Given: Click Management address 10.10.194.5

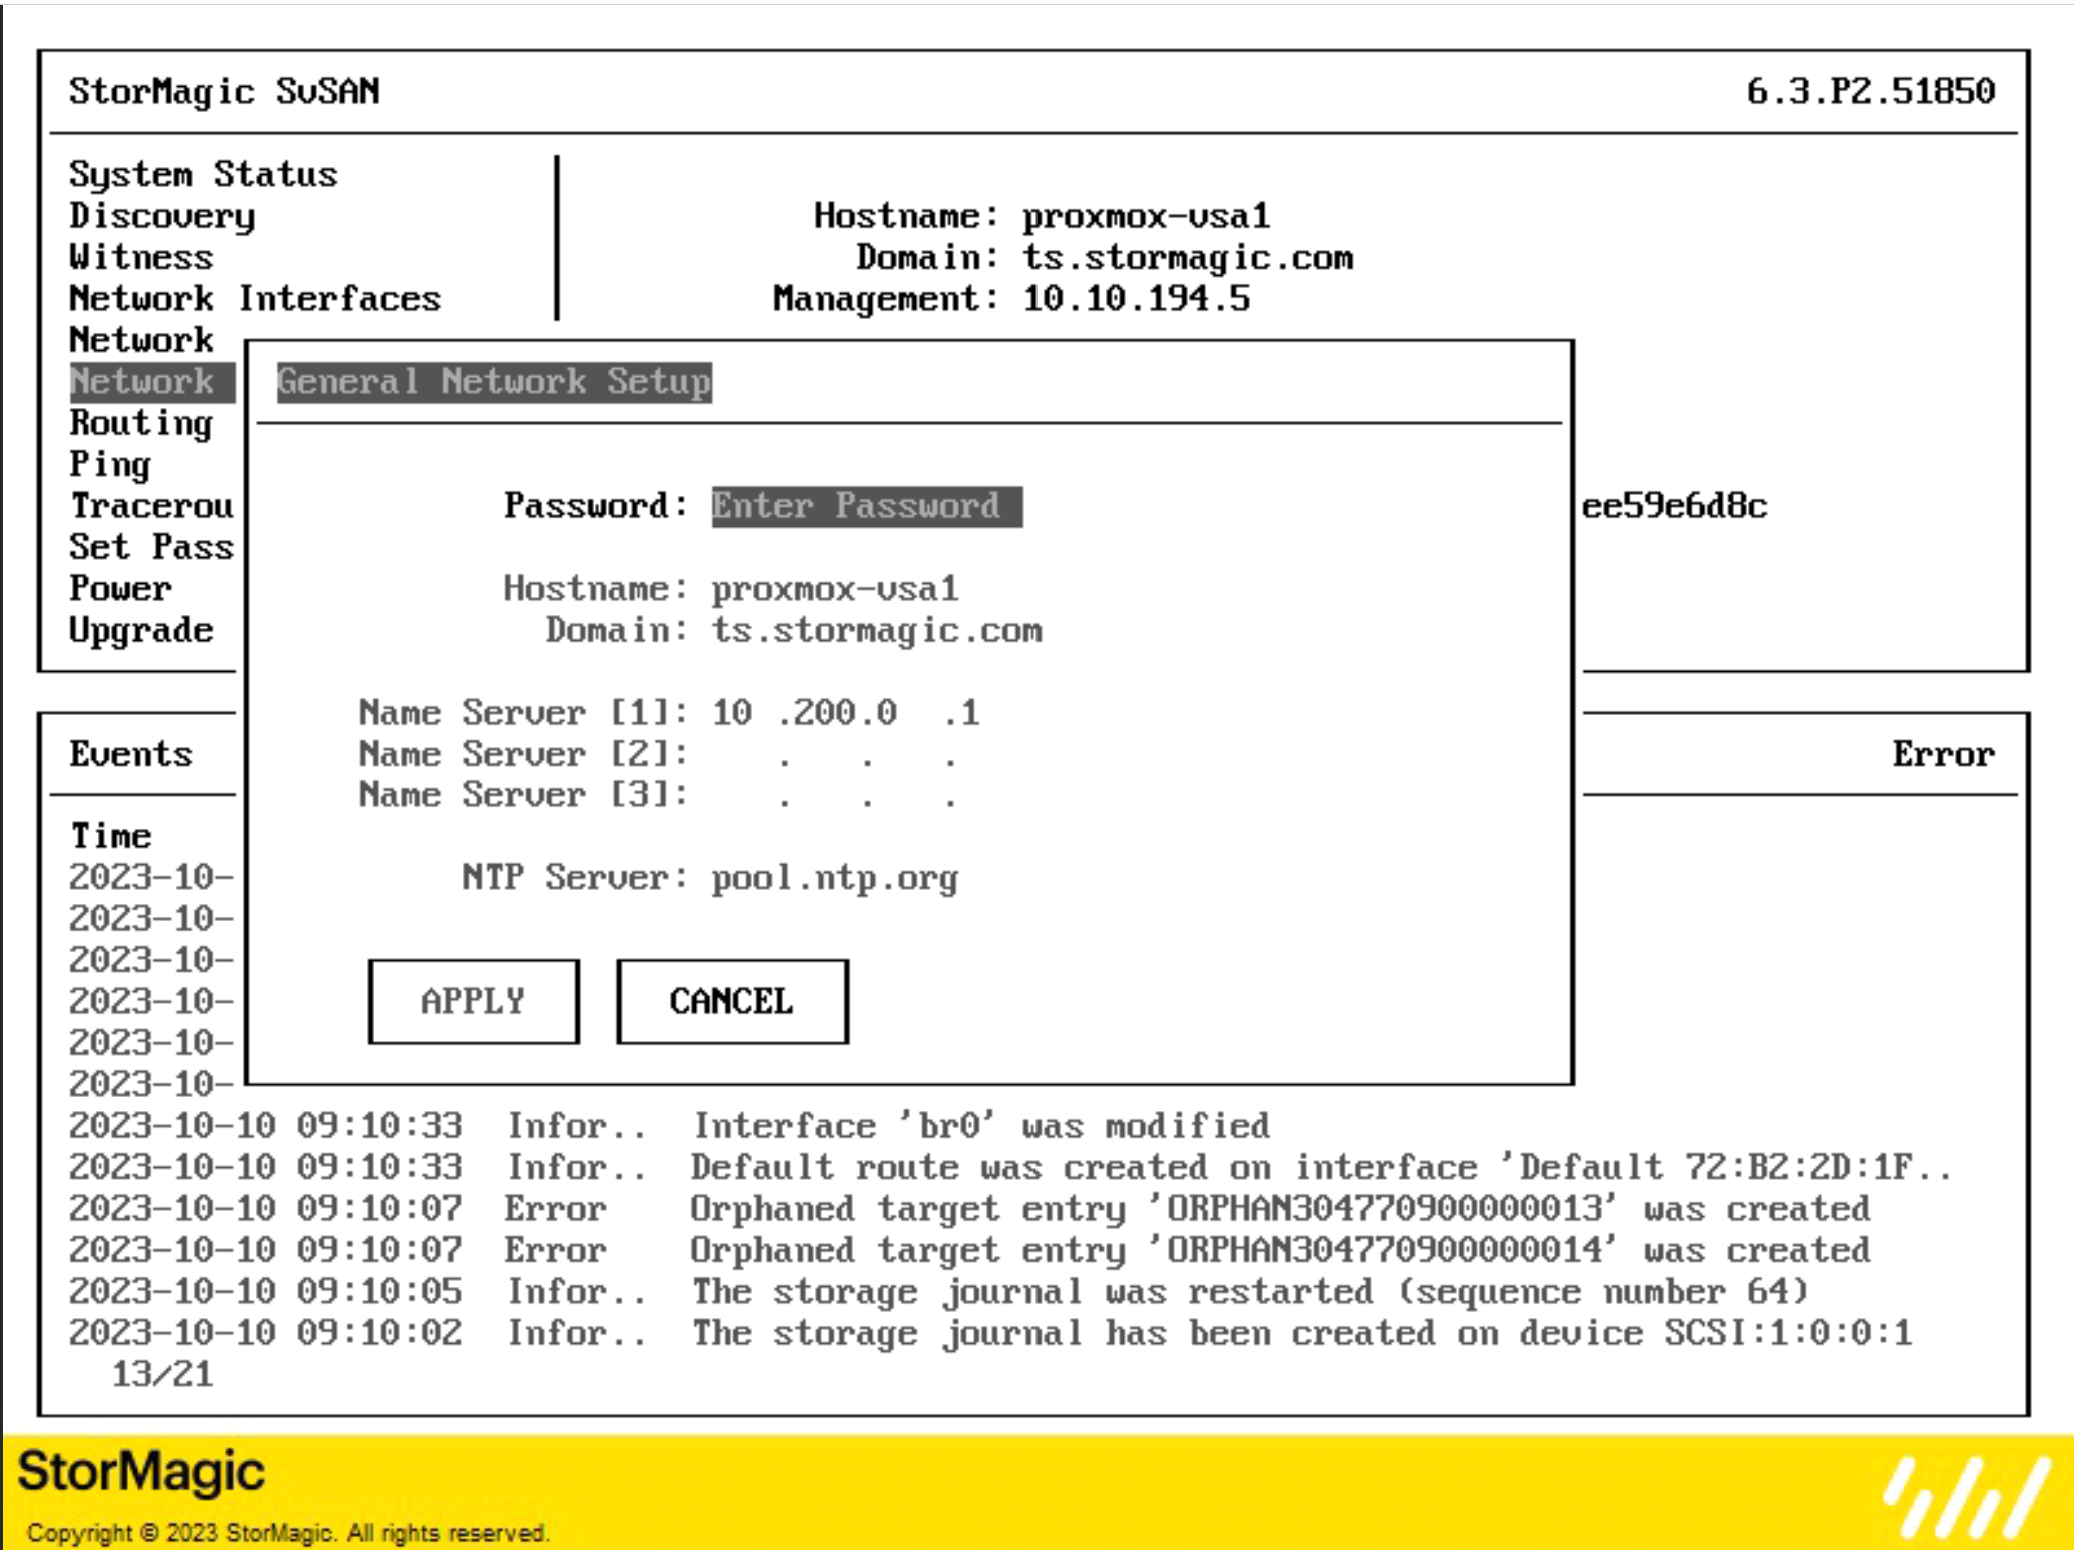Looking at the screenshot, I should 1136,298.
